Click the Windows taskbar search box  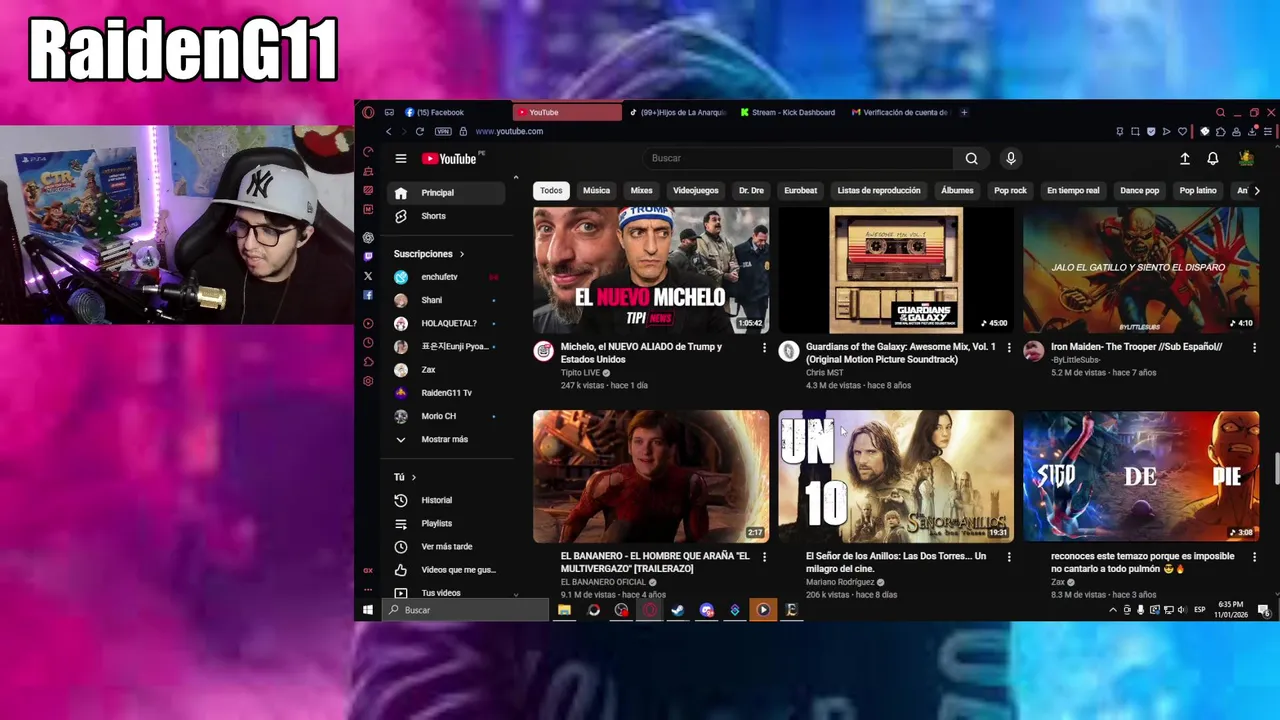(466, 610)
